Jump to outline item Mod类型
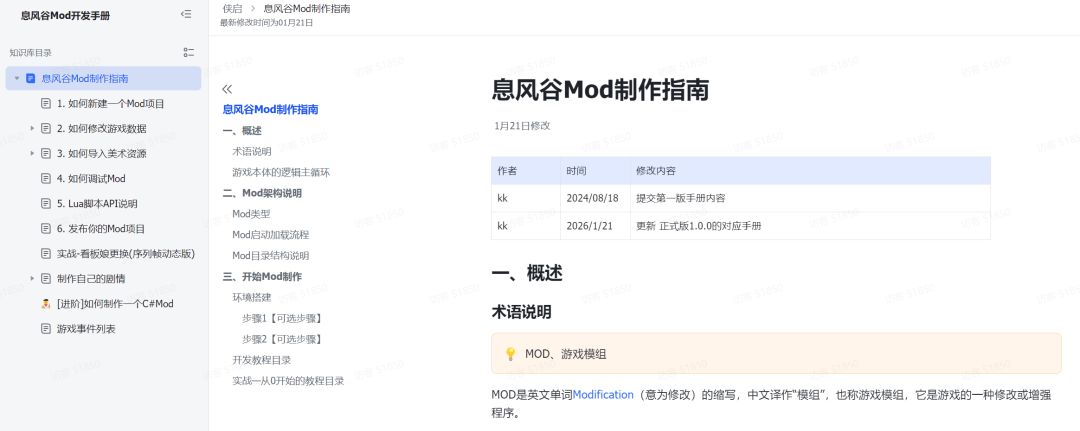This screenshot has width=1080, height=431. click(251, 213)
